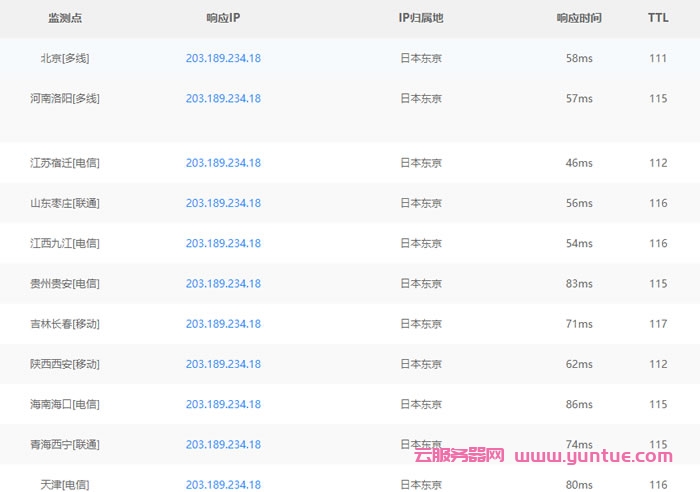
Task: Click the 陕西西安[移动] row IP address
Action: coord(223,364)
